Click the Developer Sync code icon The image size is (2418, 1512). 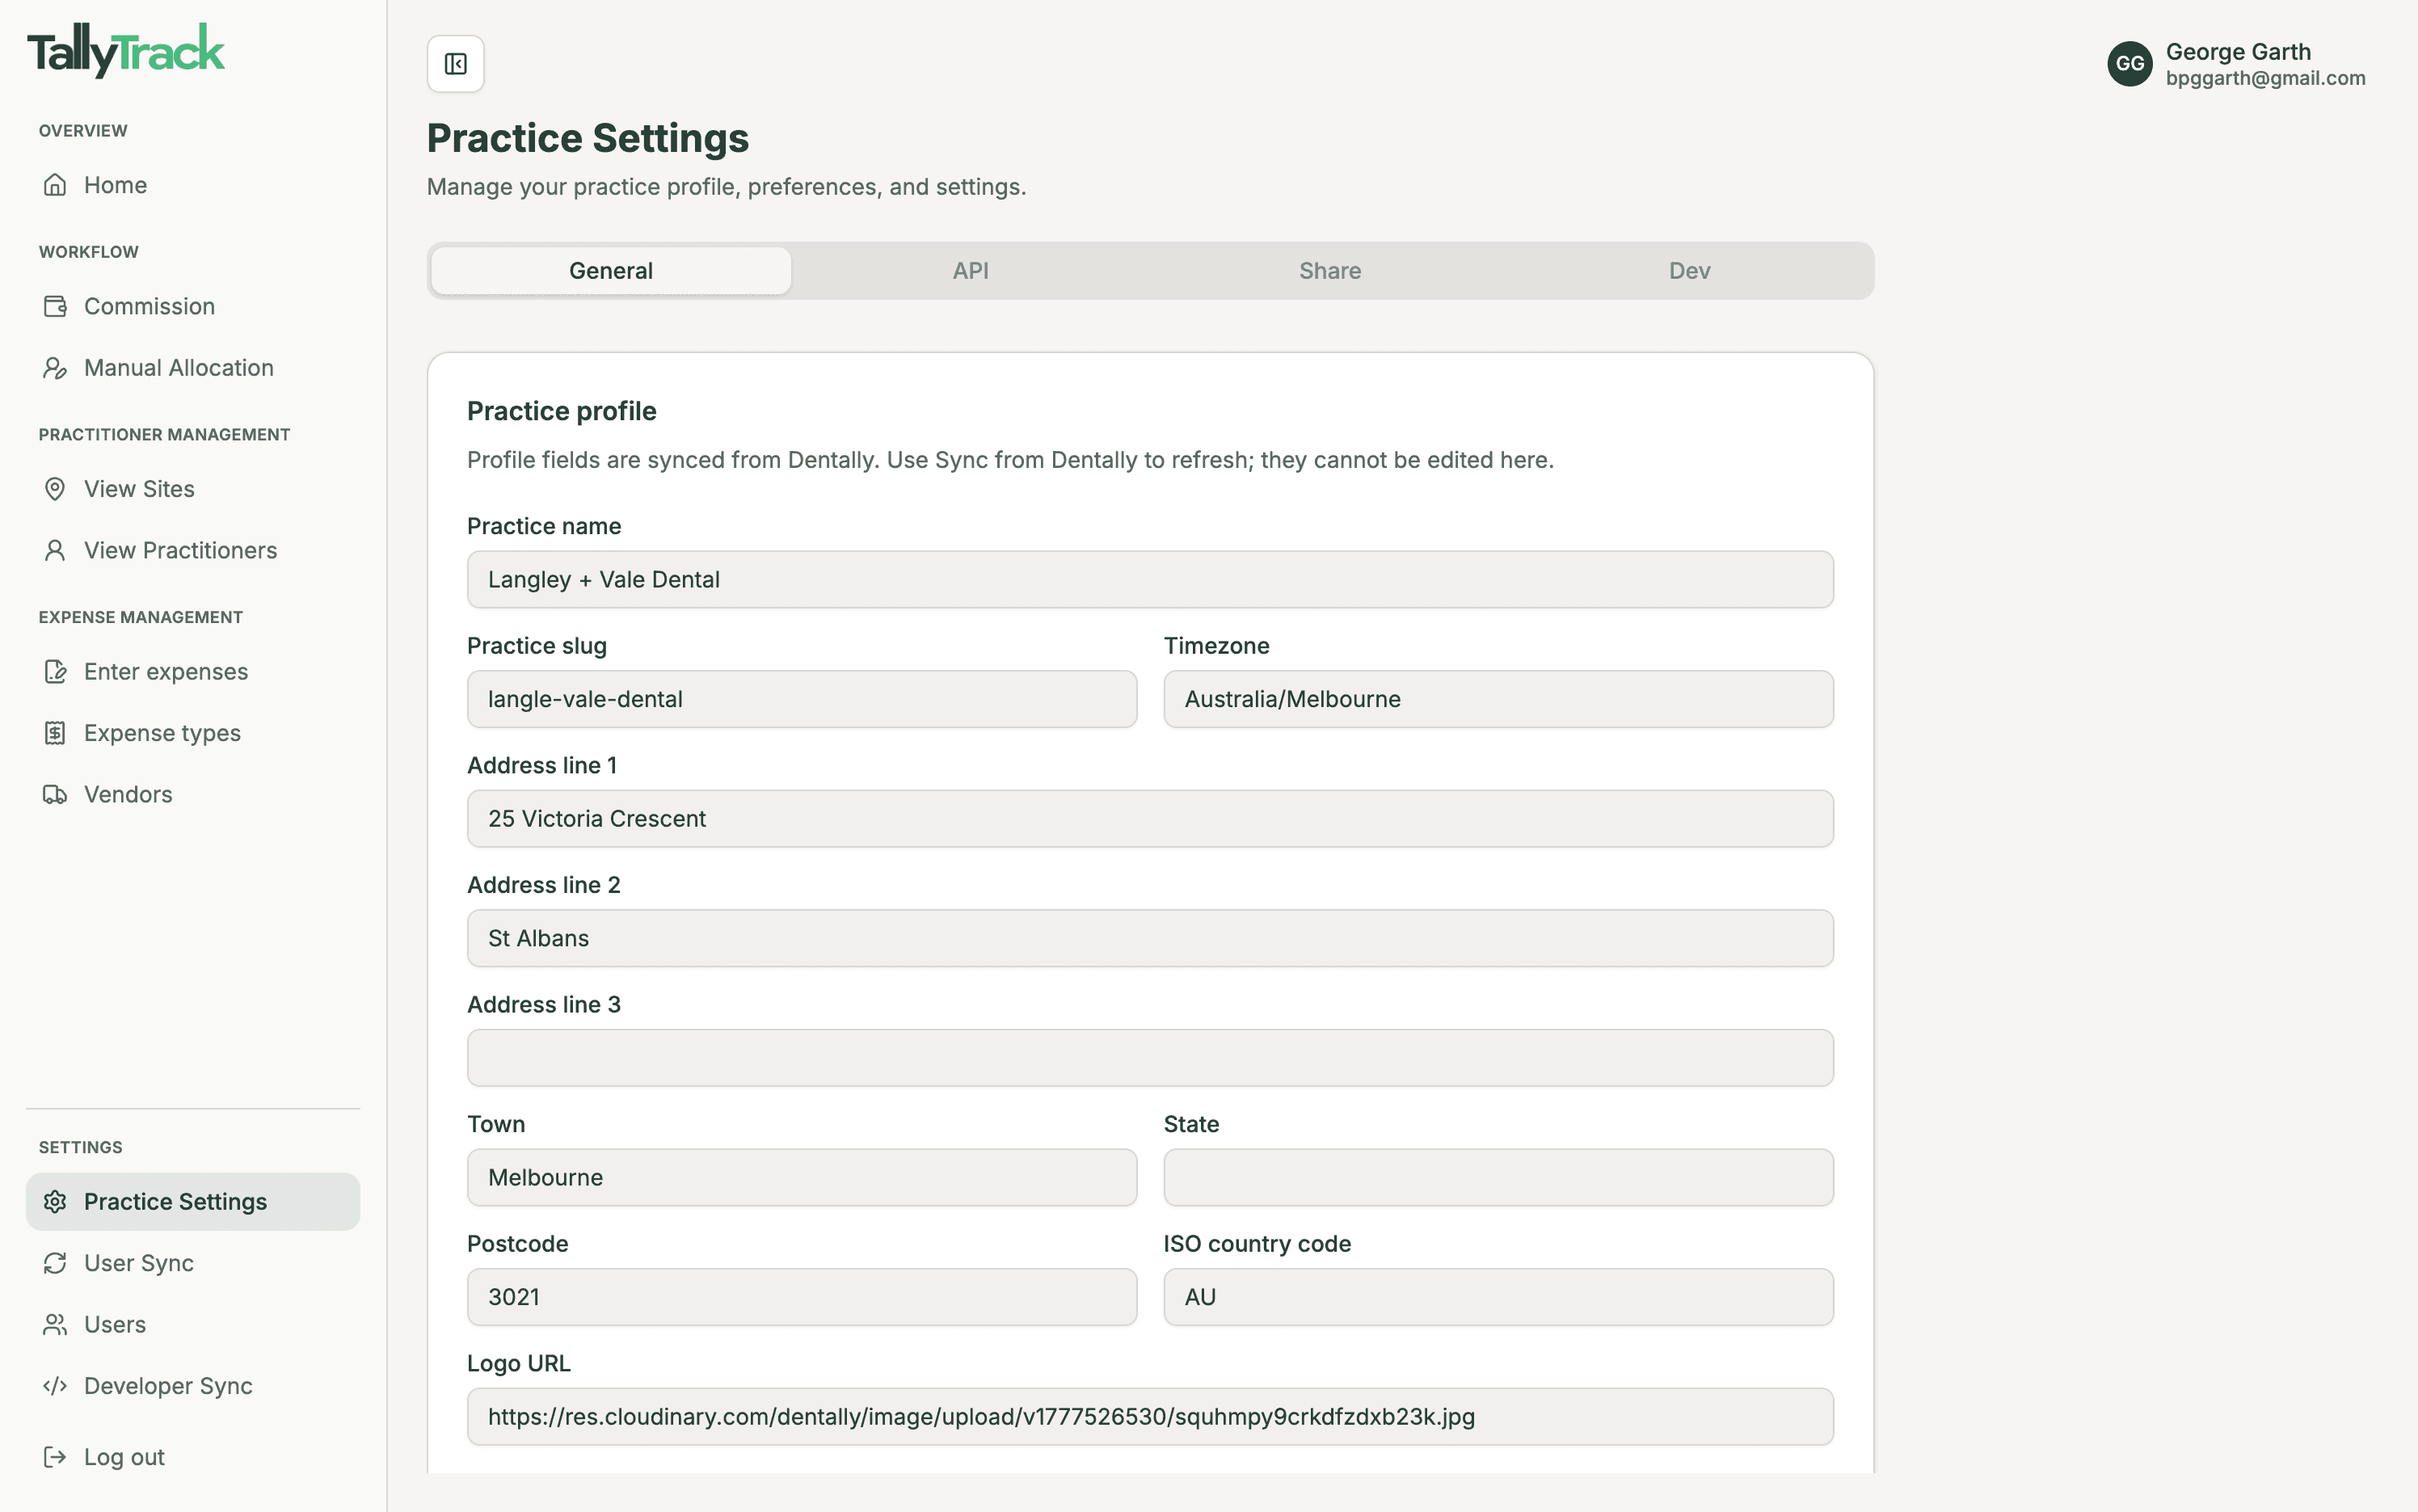pyautogui.click(x=55, y=1386)
